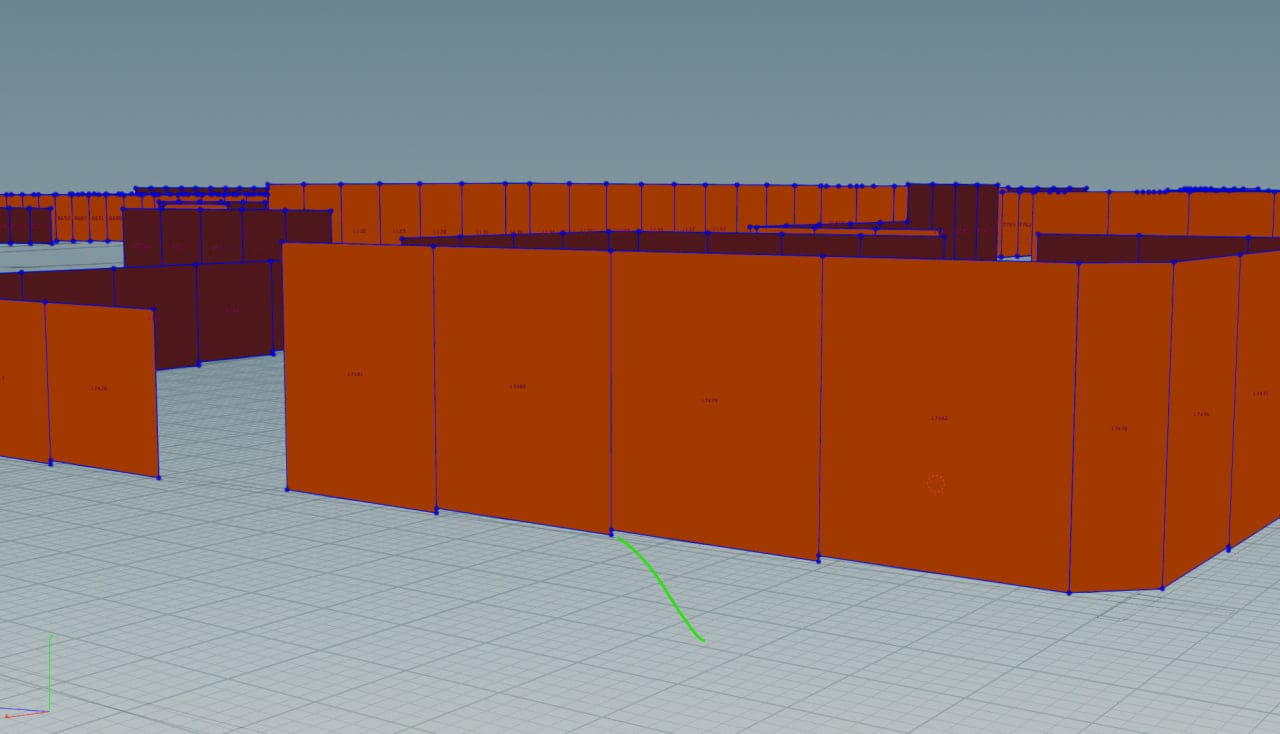
Task: Click the bottom point between the first two front panels
Action: point(436,511)
